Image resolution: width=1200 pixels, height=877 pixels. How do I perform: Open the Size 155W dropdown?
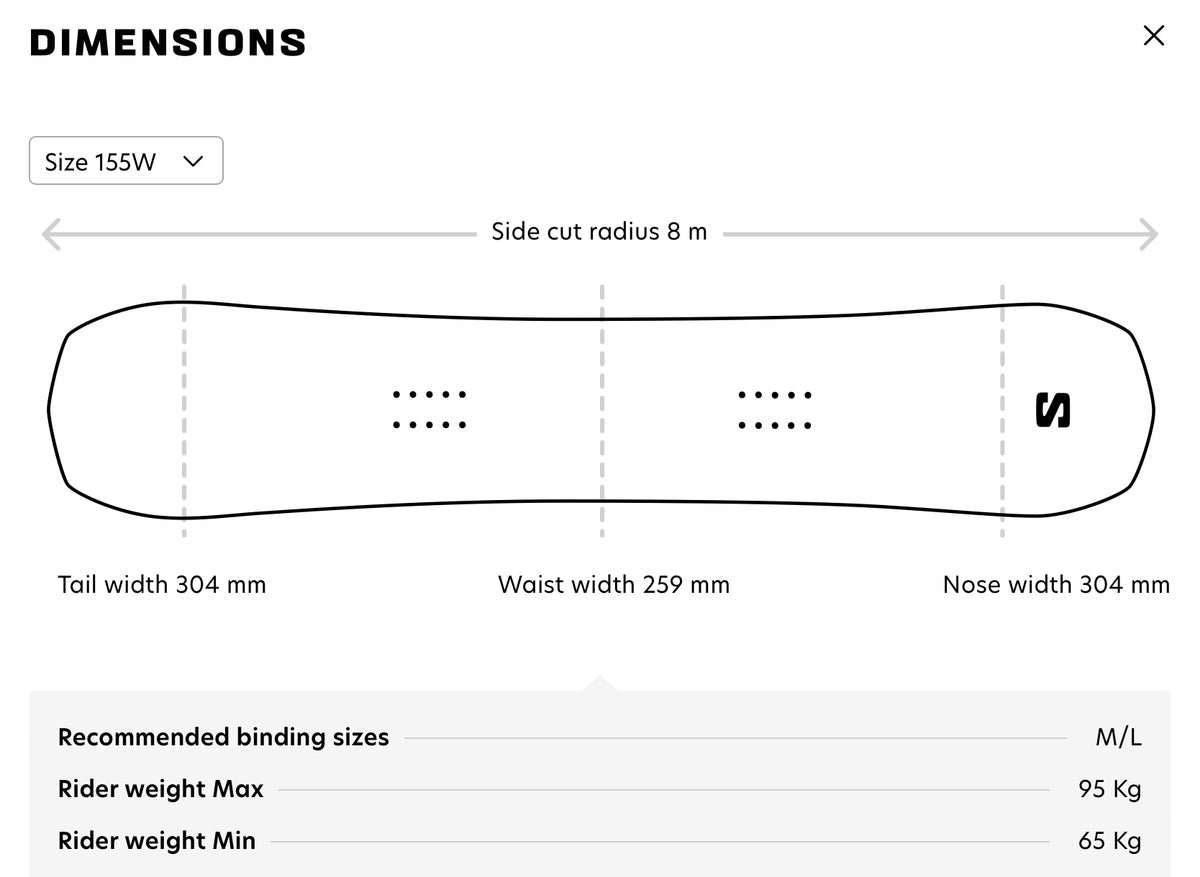tap(126, 161)
